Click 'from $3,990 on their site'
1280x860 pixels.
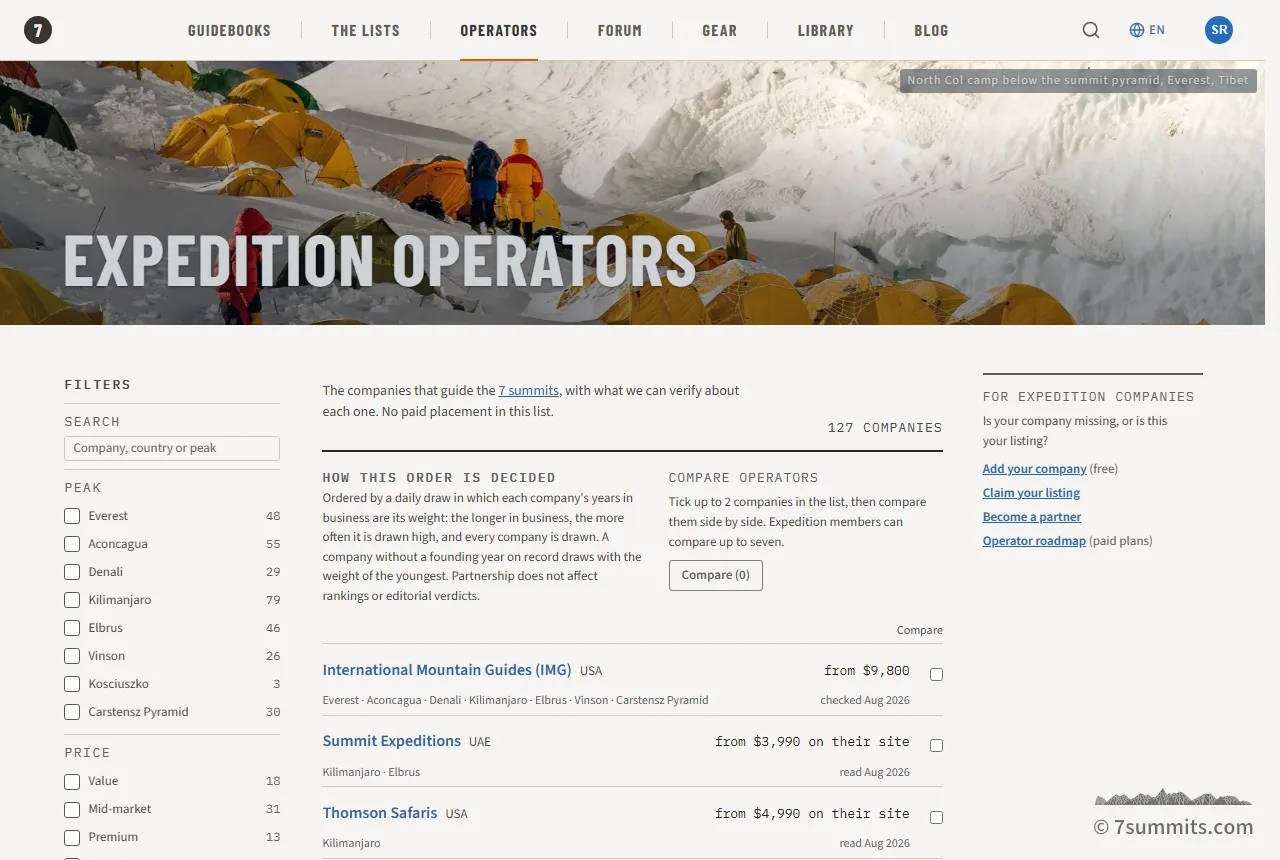coord(812,741)
